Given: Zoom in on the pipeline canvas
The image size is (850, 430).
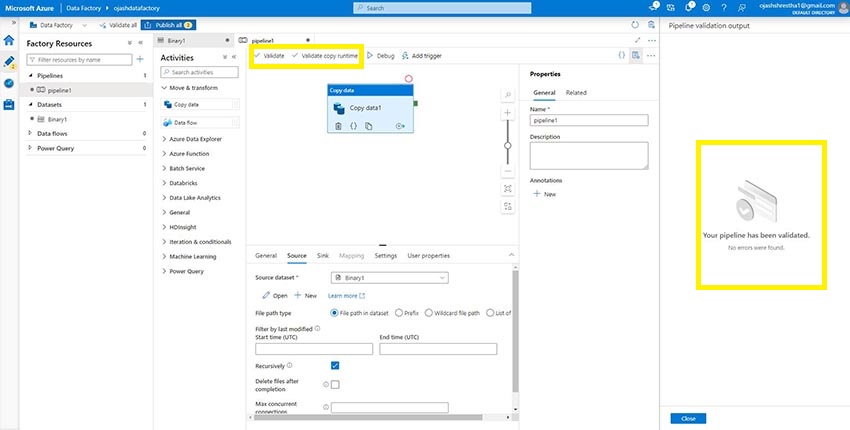Looking at the screenshot, I should click(x=508, y=113).
